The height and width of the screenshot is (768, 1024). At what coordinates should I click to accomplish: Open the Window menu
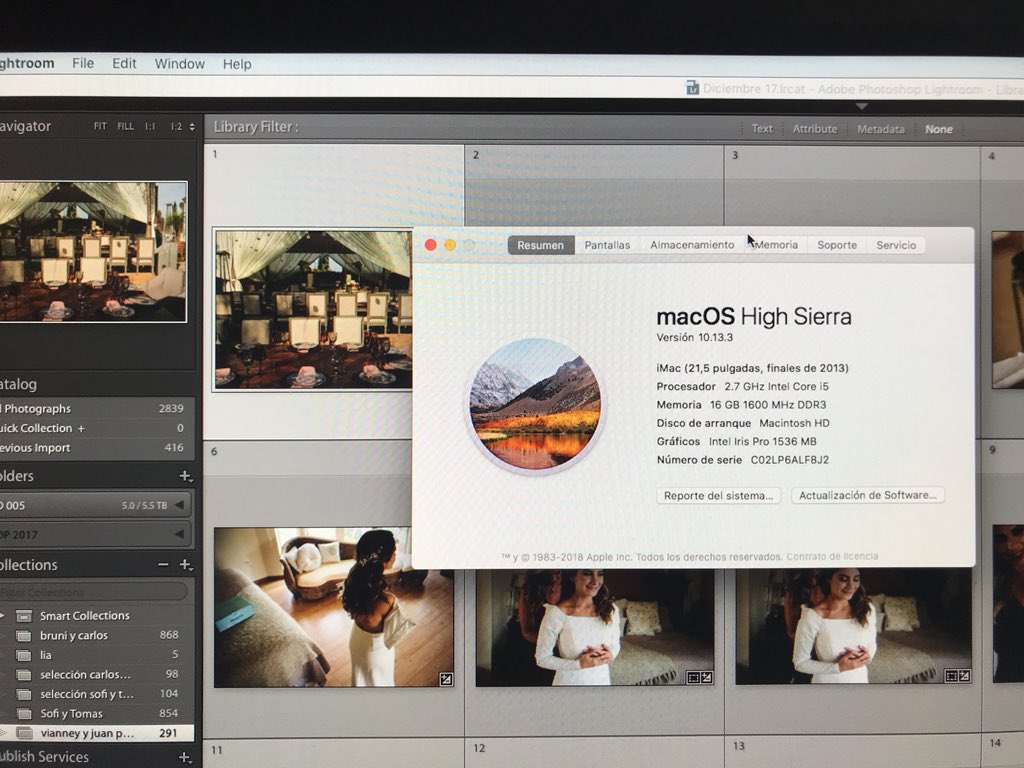(x=180, y=64)
